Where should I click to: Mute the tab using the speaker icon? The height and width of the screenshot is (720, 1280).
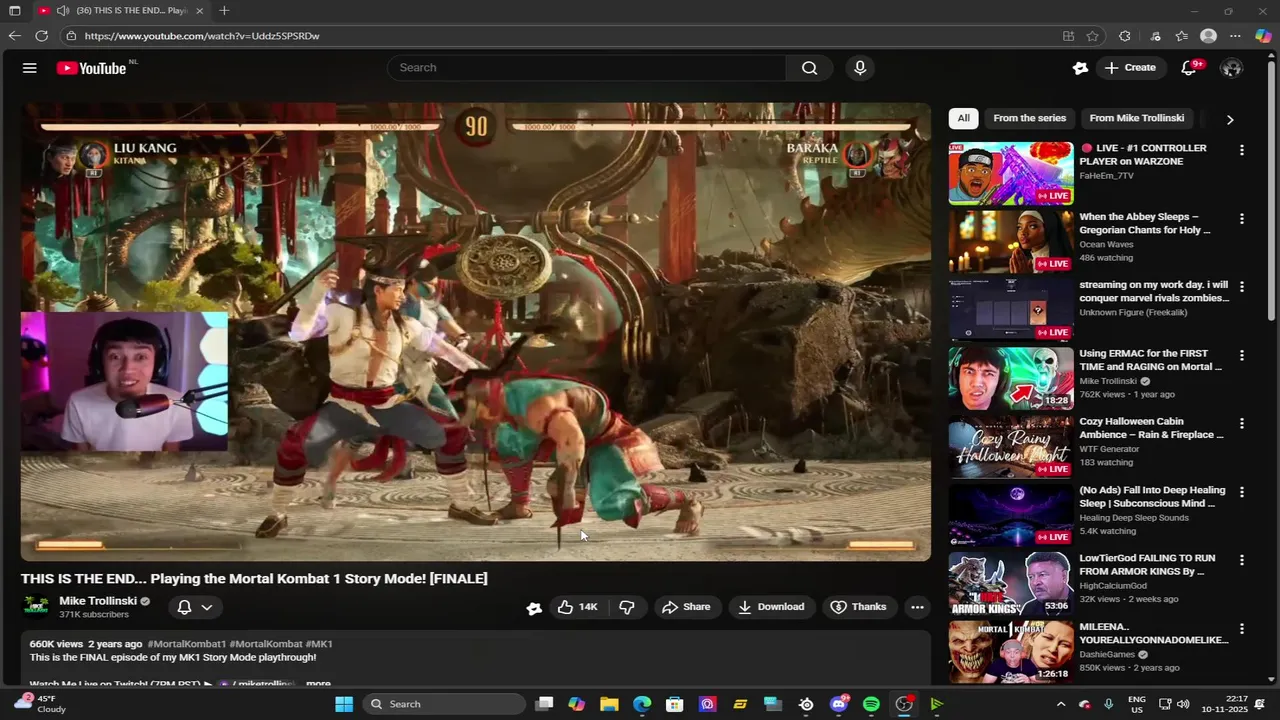[x=63, y=10]
